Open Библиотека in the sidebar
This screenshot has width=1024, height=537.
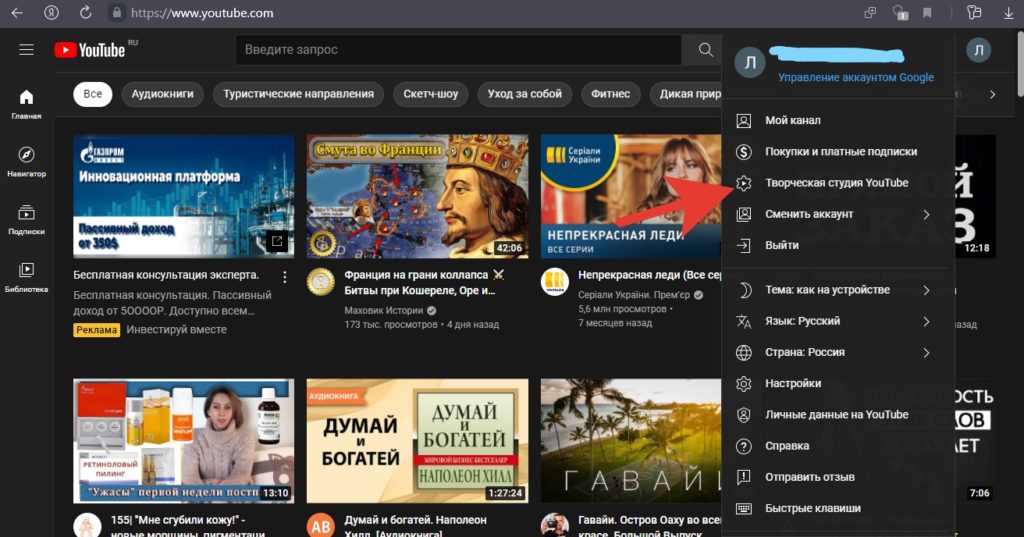point(26,276)
